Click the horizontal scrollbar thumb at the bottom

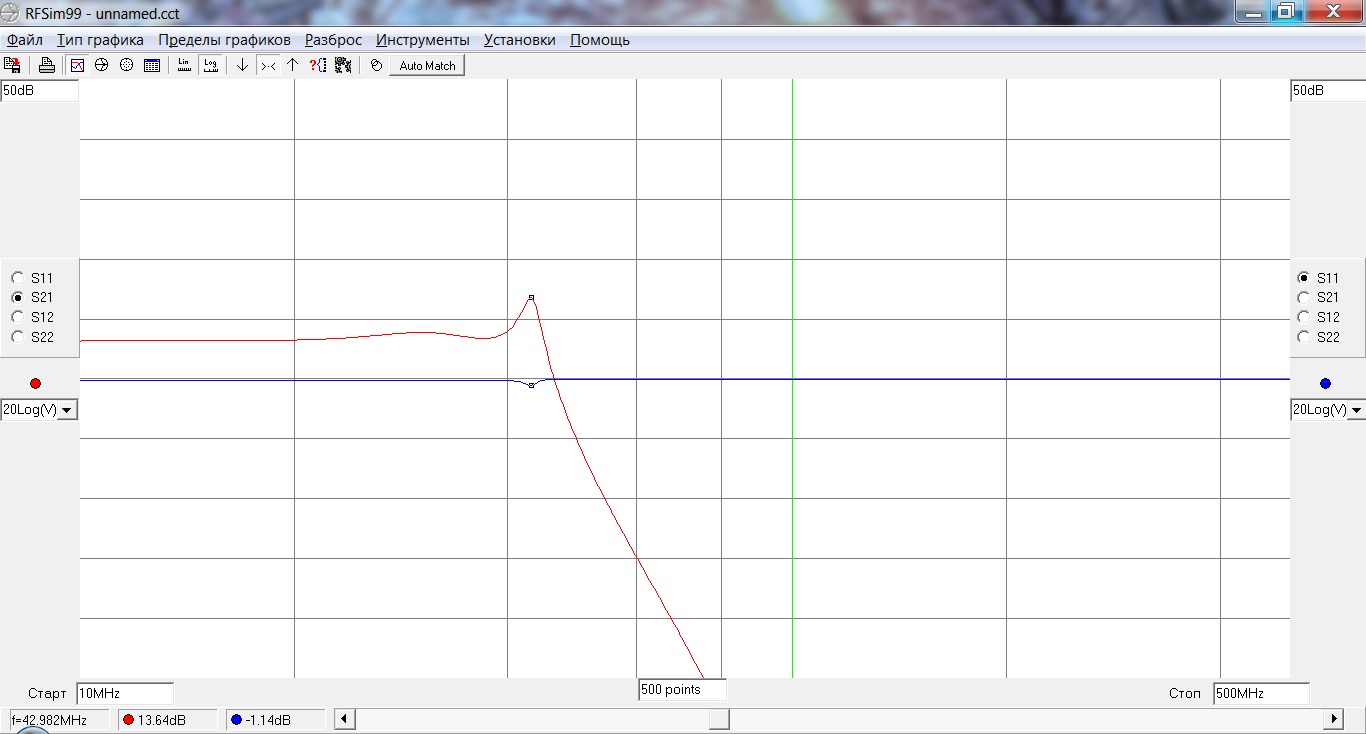[x=719, y=719]
